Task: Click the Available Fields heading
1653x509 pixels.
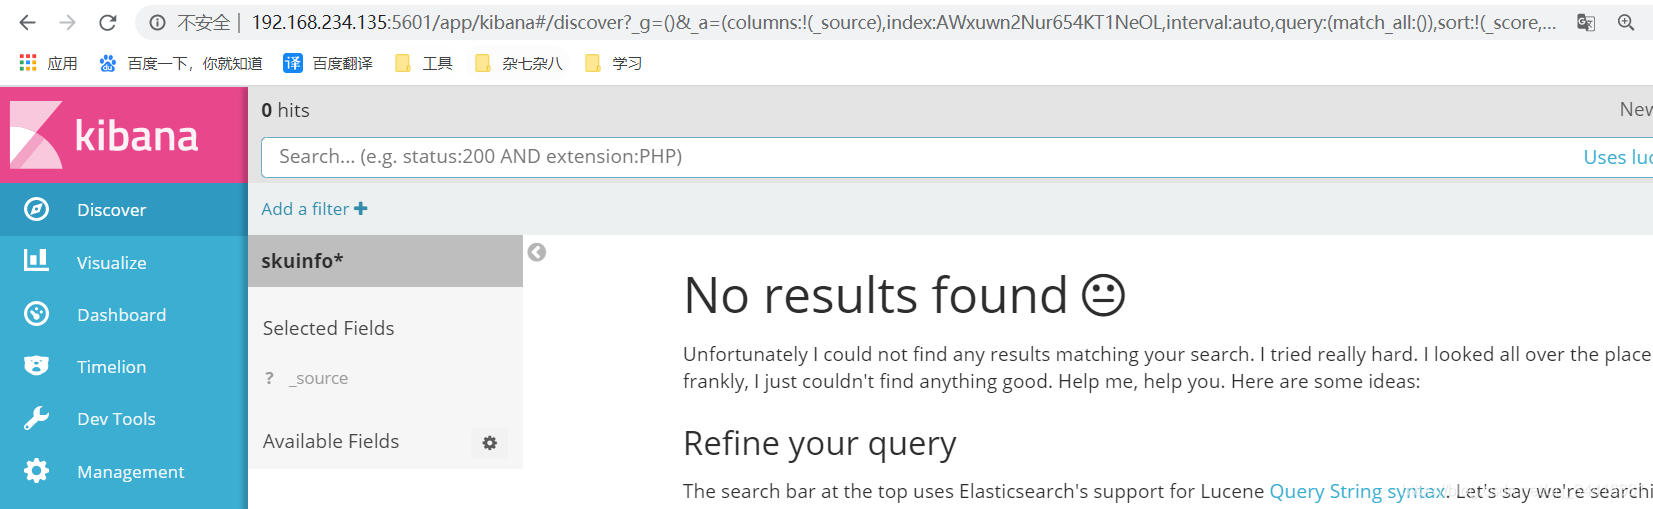Action: (331, 441)
